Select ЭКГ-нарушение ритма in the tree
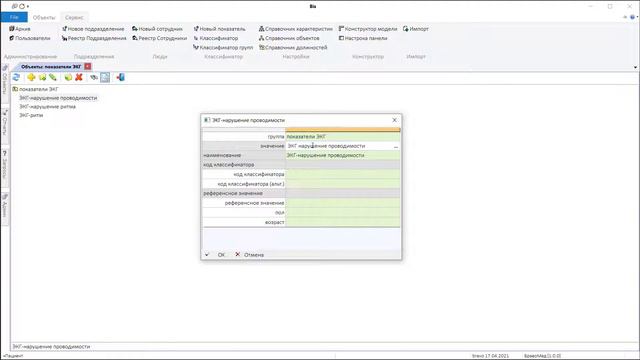The image size is (640, 360). [x=47, y=107]
